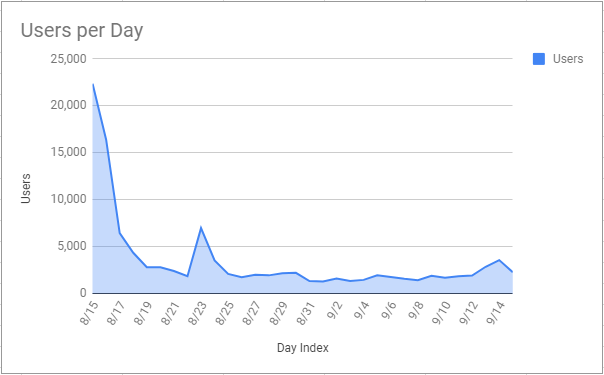
Task: Click the 8/15 date label
Action: (x=89, y=313)
